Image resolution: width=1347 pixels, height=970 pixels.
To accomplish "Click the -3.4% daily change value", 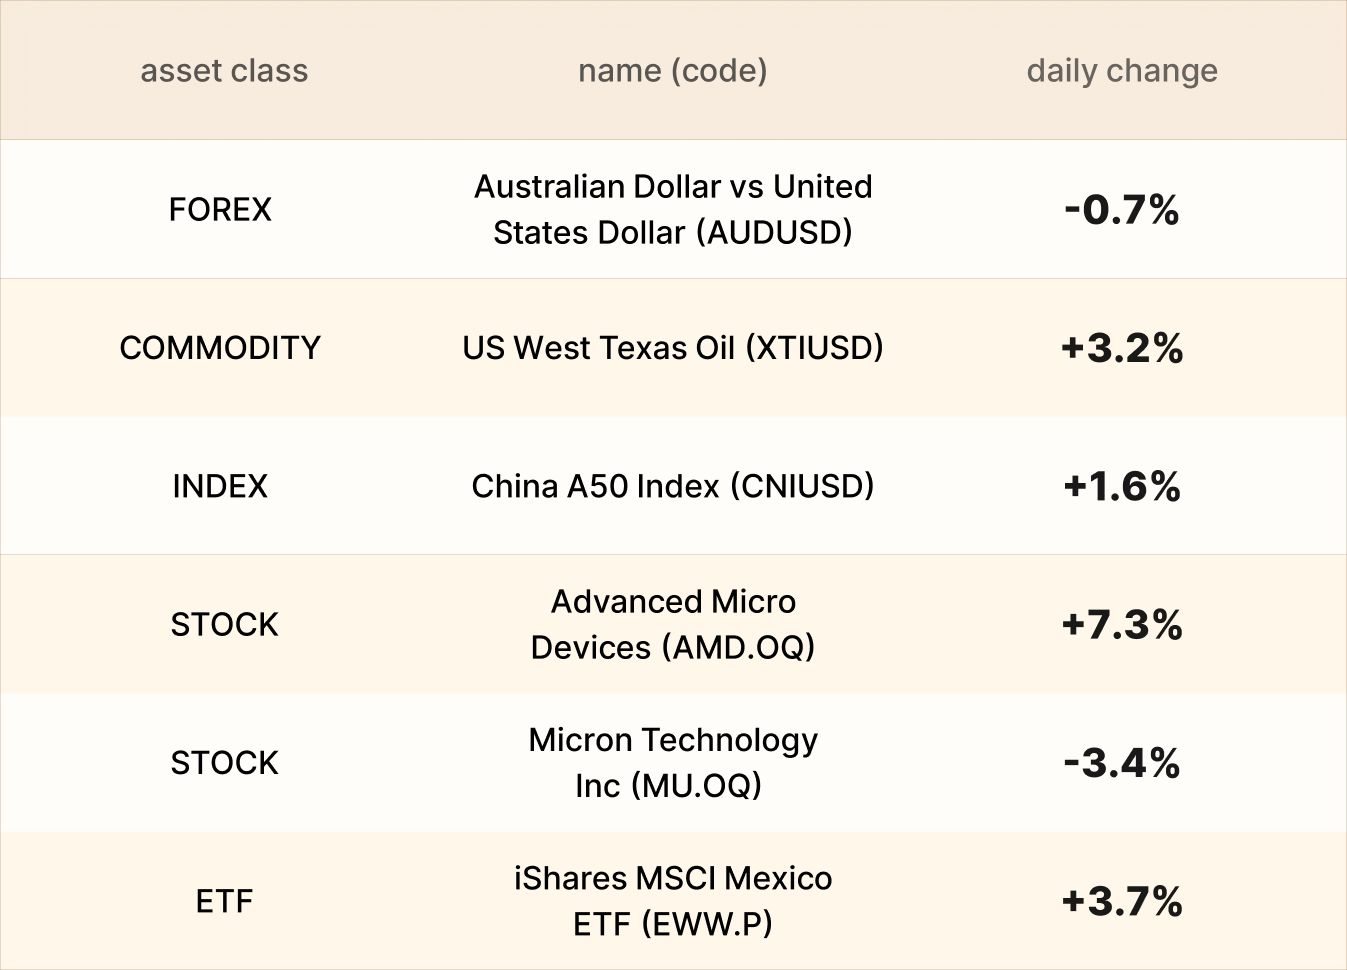I will pos(1122,763).
